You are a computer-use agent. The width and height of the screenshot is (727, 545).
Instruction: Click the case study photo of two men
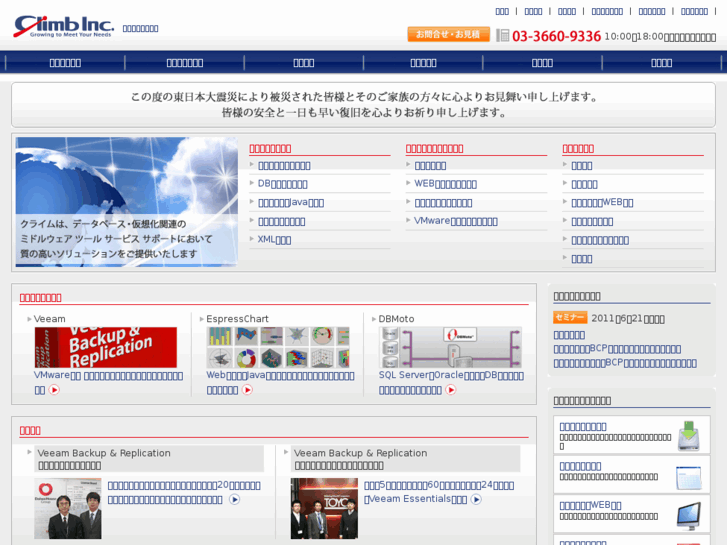[68, 508]
